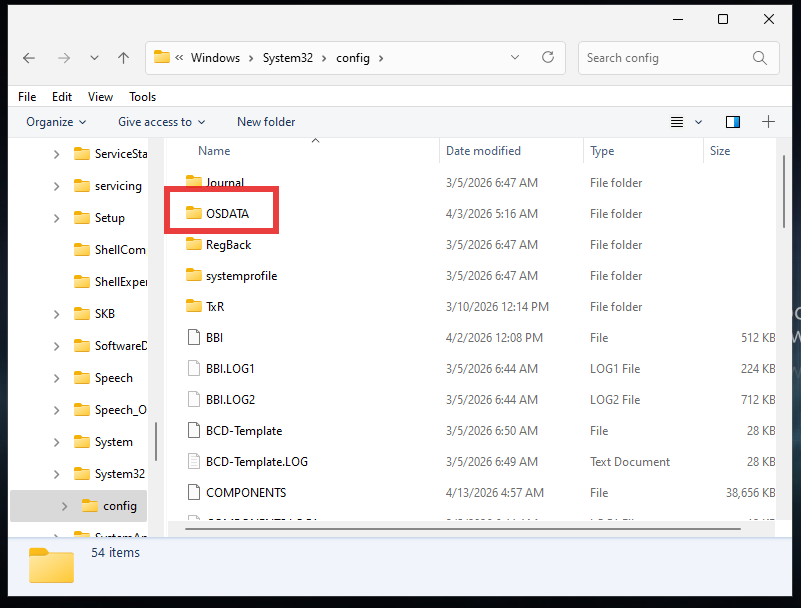Click the LOG1 File type cell

[x=615, y=369]
